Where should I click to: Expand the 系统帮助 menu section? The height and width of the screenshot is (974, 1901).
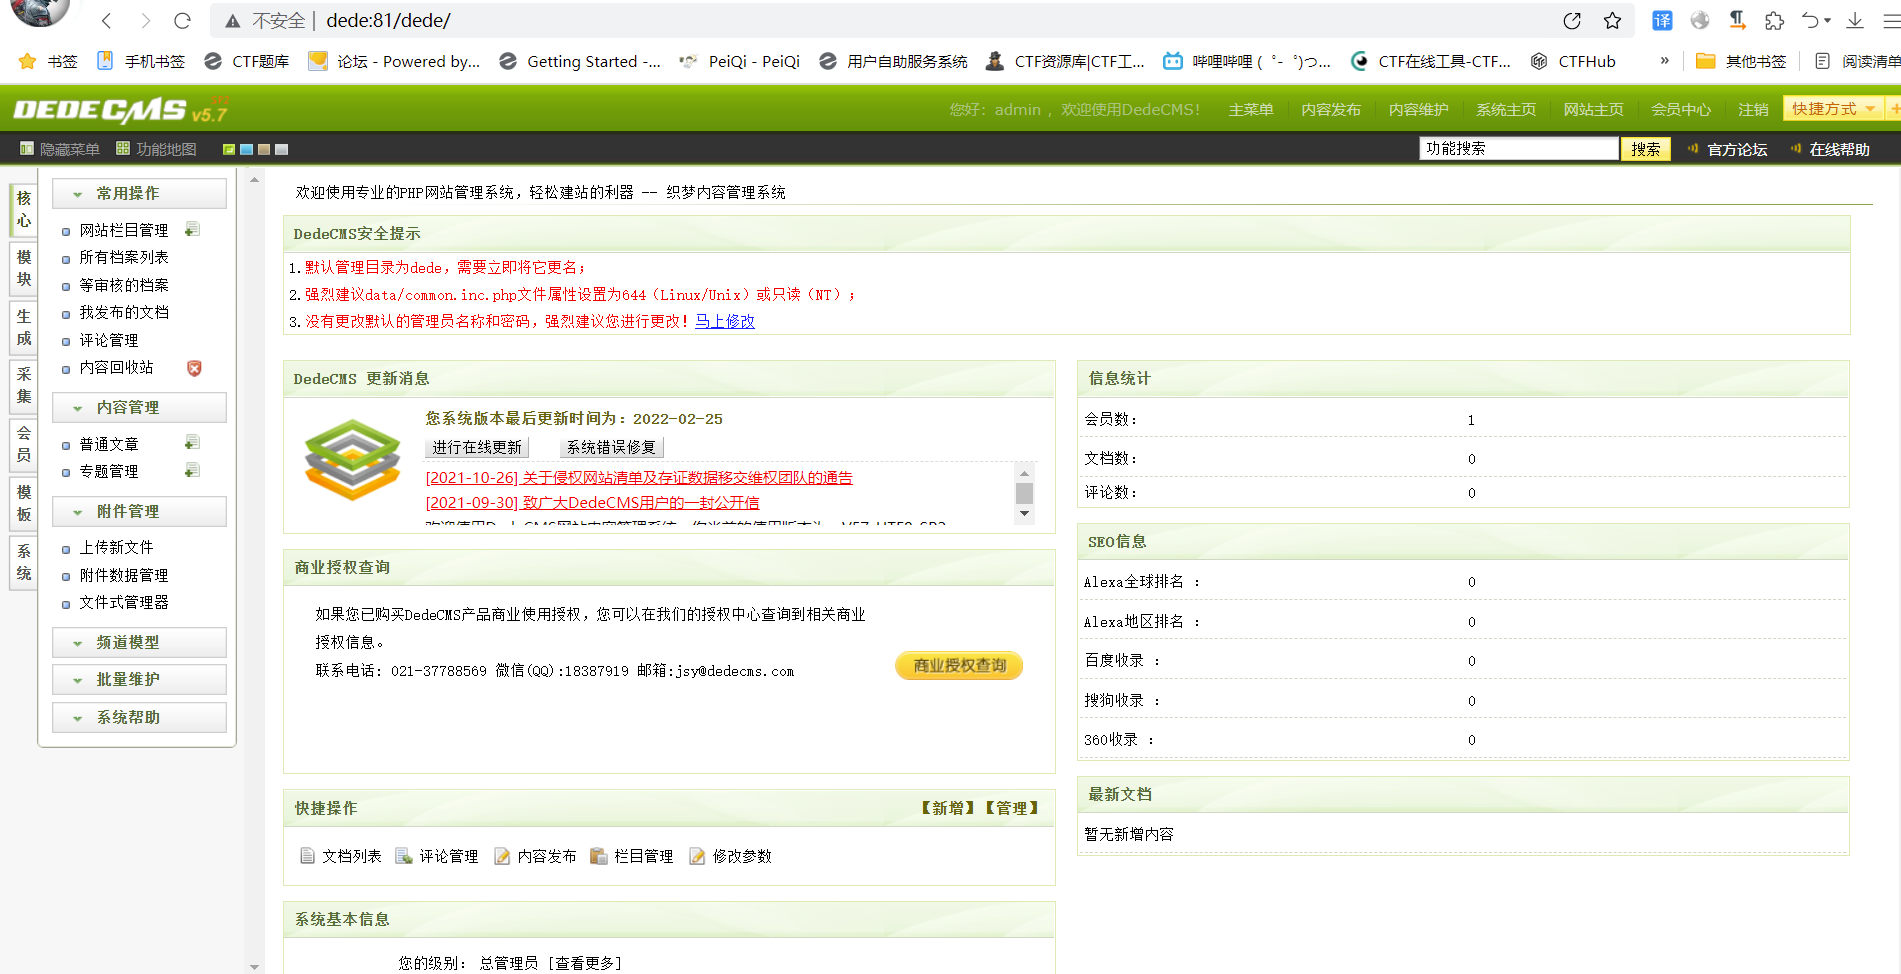139,717
